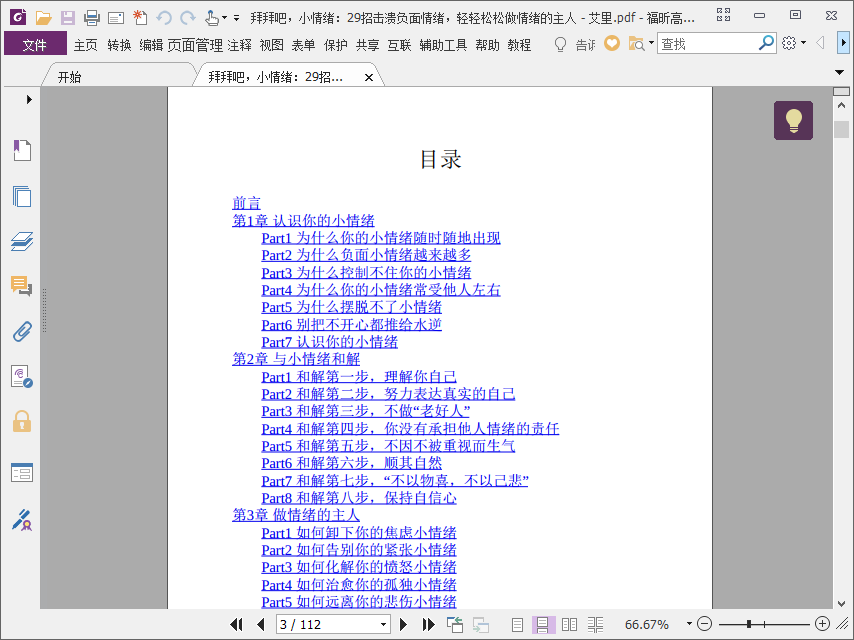This screenshot has width=854, height=640.
Task: Go to the first page
Action: pyautogui.click(x=237, y=624)
